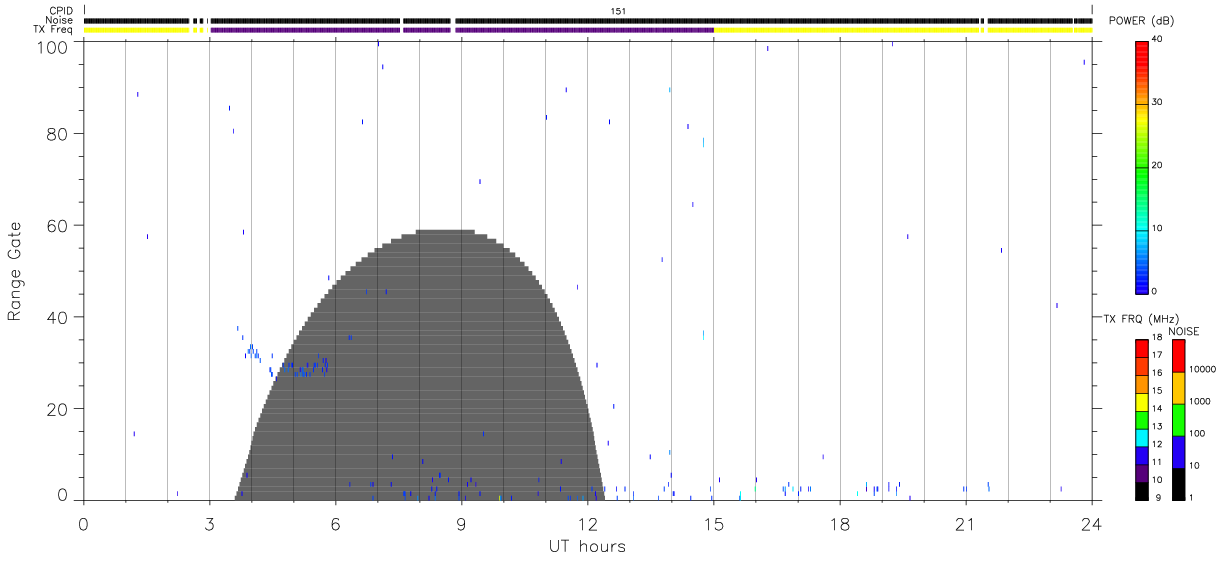1228x567 pixels.
Task: Select 40 on the Range Gate axis
Action: click(x=56, y=317)
